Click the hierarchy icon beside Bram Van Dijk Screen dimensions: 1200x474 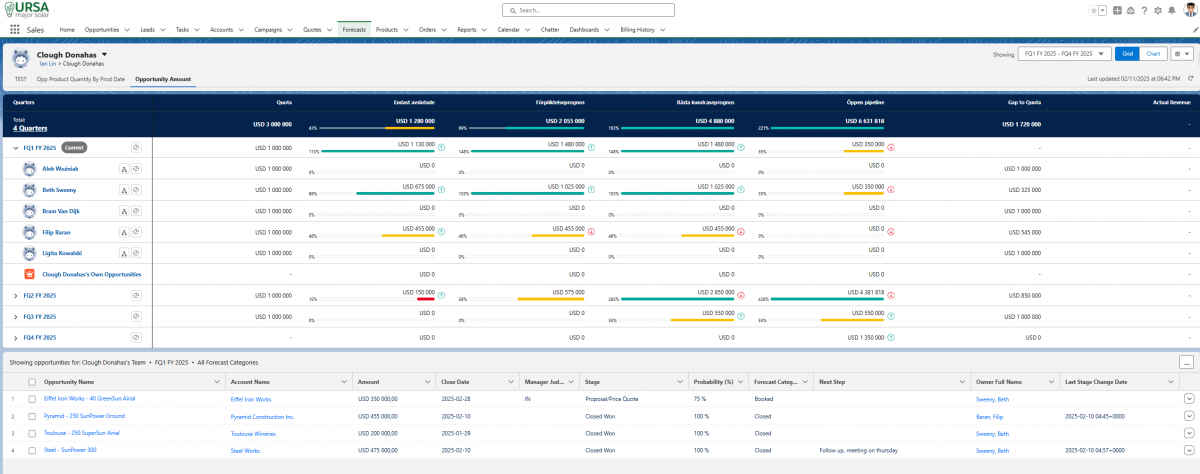tap(124, 212)
